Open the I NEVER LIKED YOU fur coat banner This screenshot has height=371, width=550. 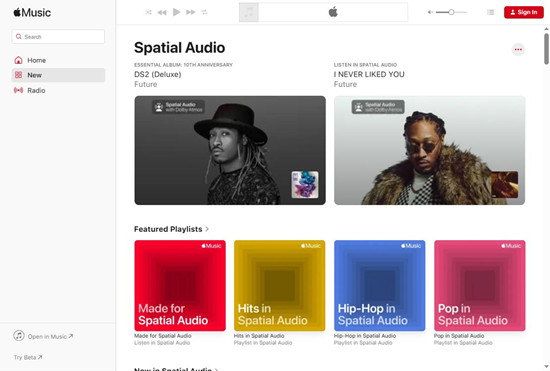click(x=429, y=150)
